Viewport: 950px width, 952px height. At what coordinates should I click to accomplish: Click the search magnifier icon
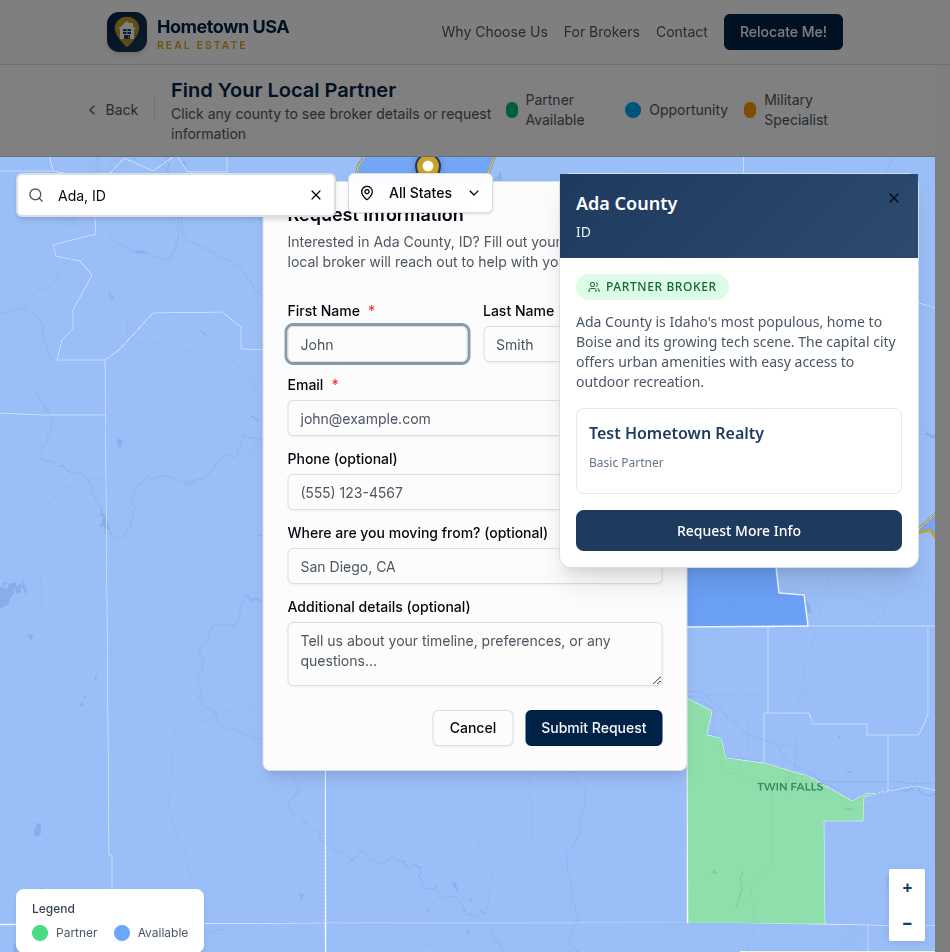36,196
